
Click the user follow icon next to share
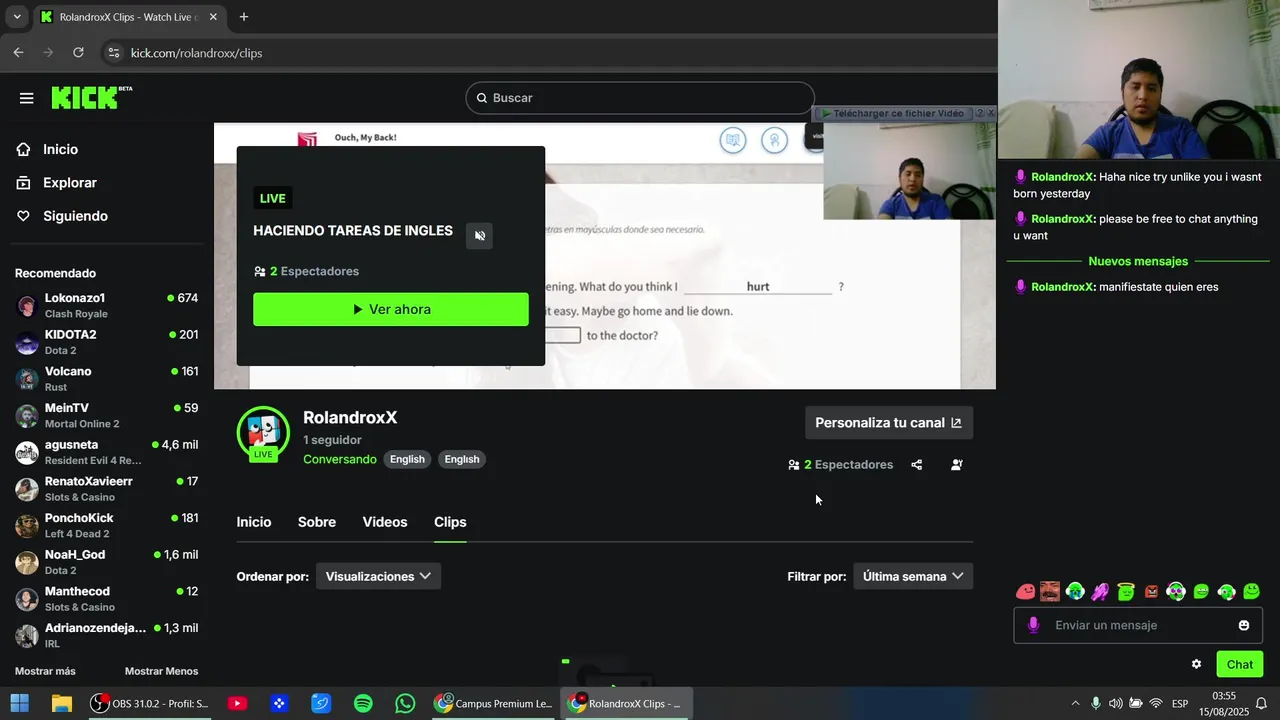click(957, 465)
